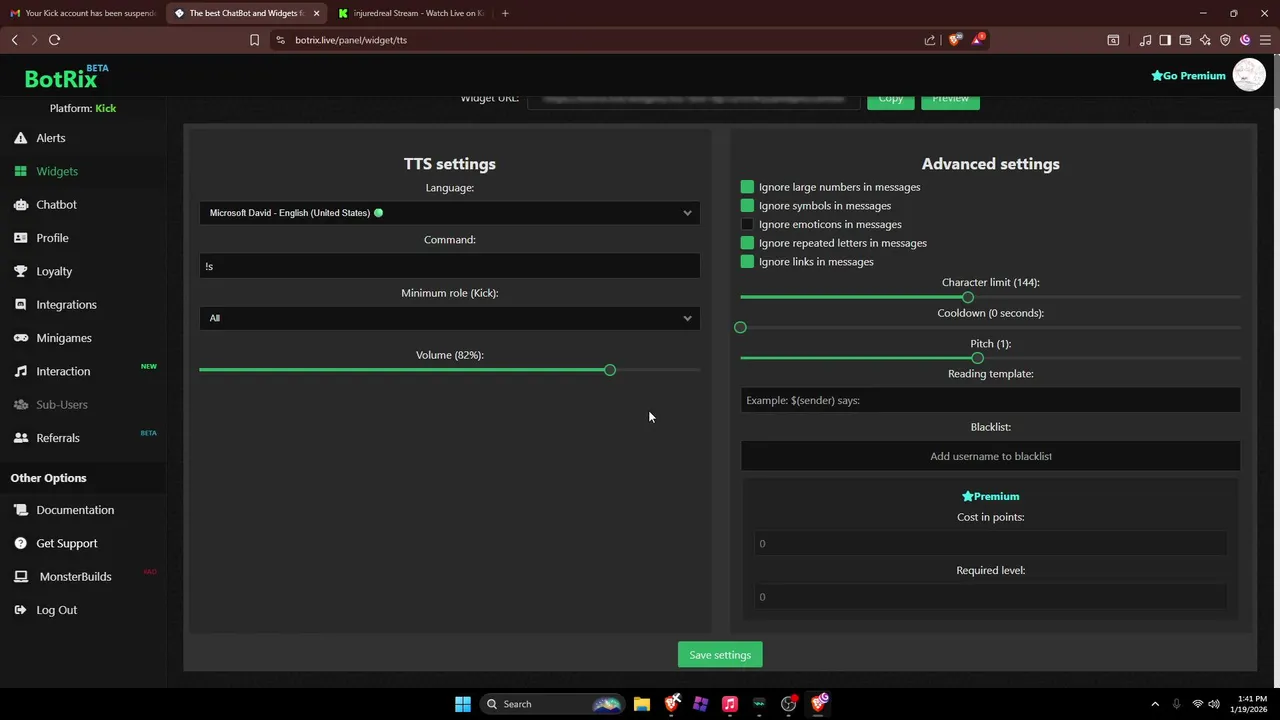The width and height of the screenshot is (1280, 720).
Task: Click the Brave shield icon in address bar
Action: click(955, 40)
